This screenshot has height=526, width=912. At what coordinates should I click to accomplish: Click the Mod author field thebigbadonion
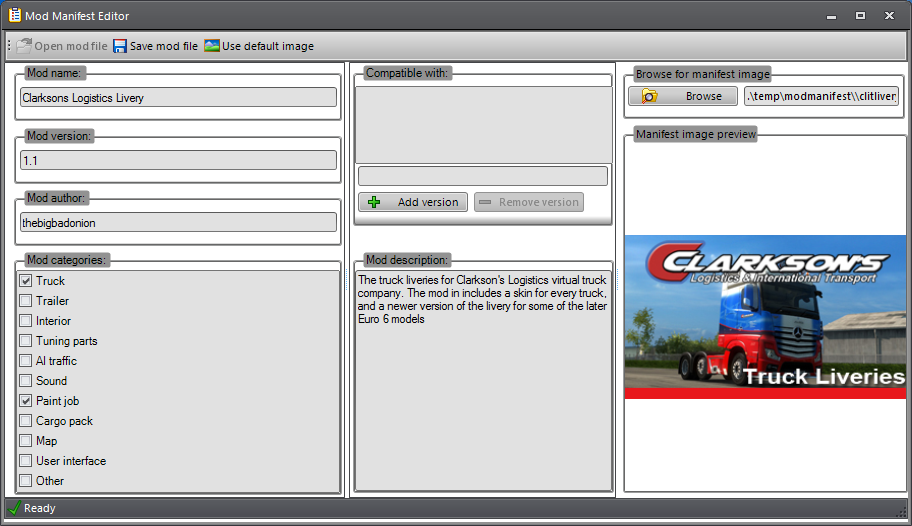click(x=179, y=222)
